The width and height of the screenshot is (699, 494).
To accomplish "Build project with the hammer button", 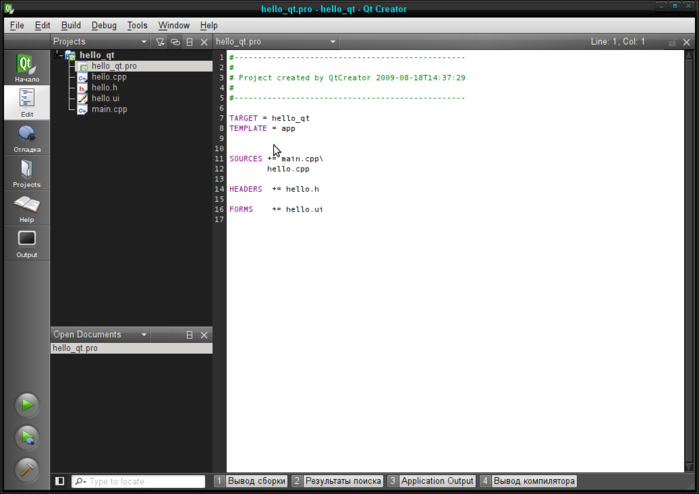I will [x=27, y=469].
